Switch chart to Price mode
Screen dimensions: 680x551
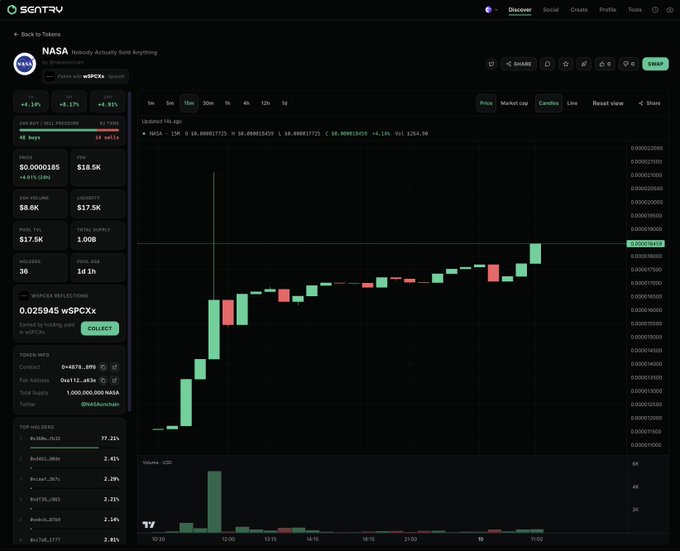coord(486,103)
